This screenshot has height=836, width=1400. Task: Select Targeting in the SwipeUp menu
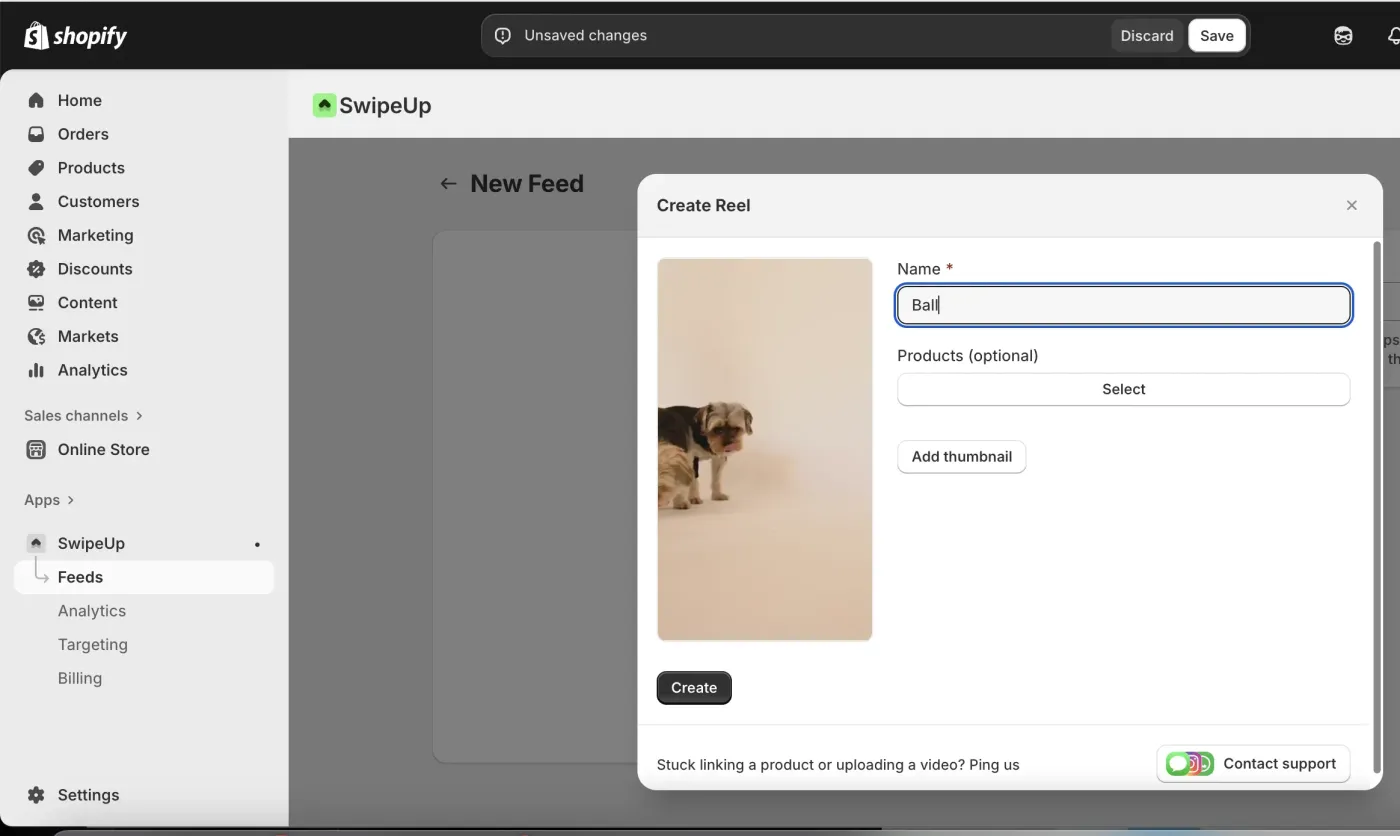point(92,644)
